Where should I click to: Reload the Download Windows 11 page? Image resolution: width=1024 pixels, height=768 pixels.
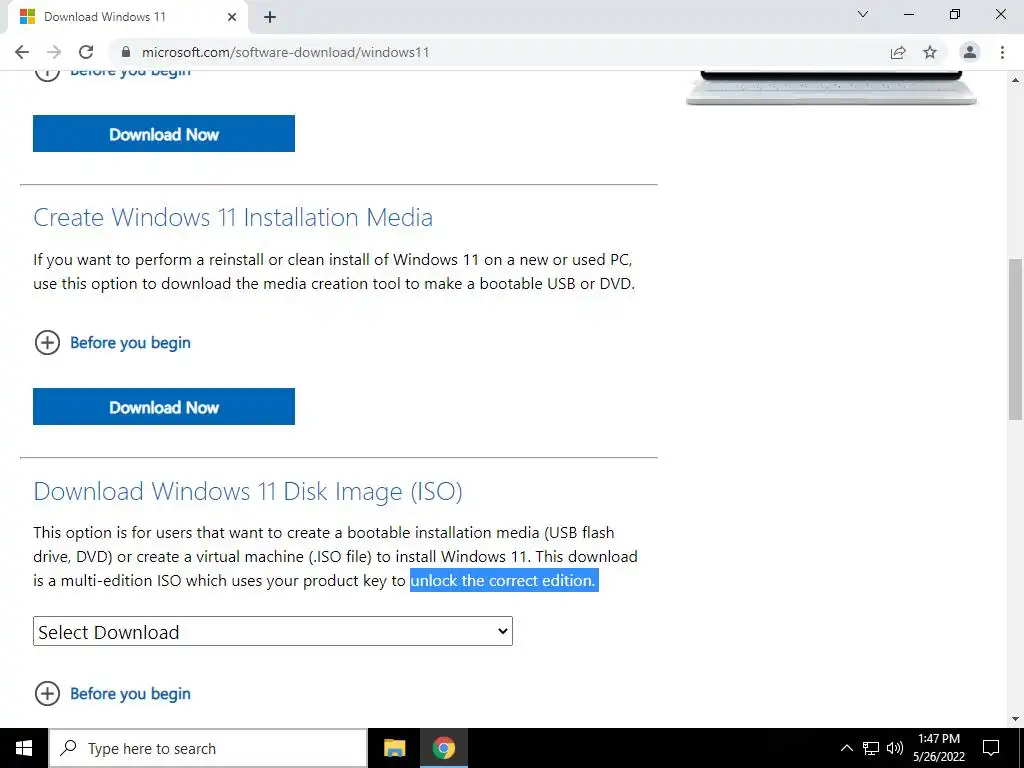86,52
